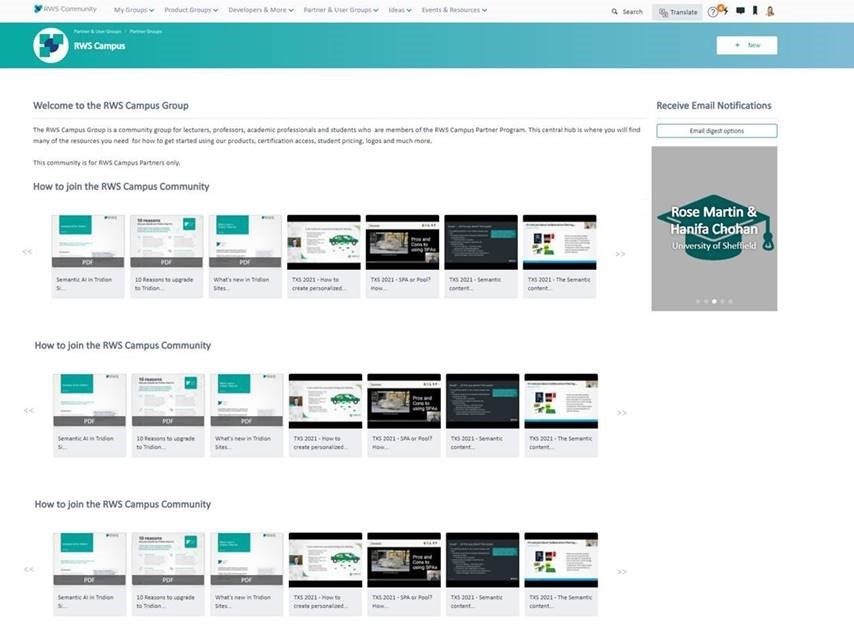854x630 pixels.
Task: Open Partner & User Groups breadcrumb
Action: tap(97, 32)
